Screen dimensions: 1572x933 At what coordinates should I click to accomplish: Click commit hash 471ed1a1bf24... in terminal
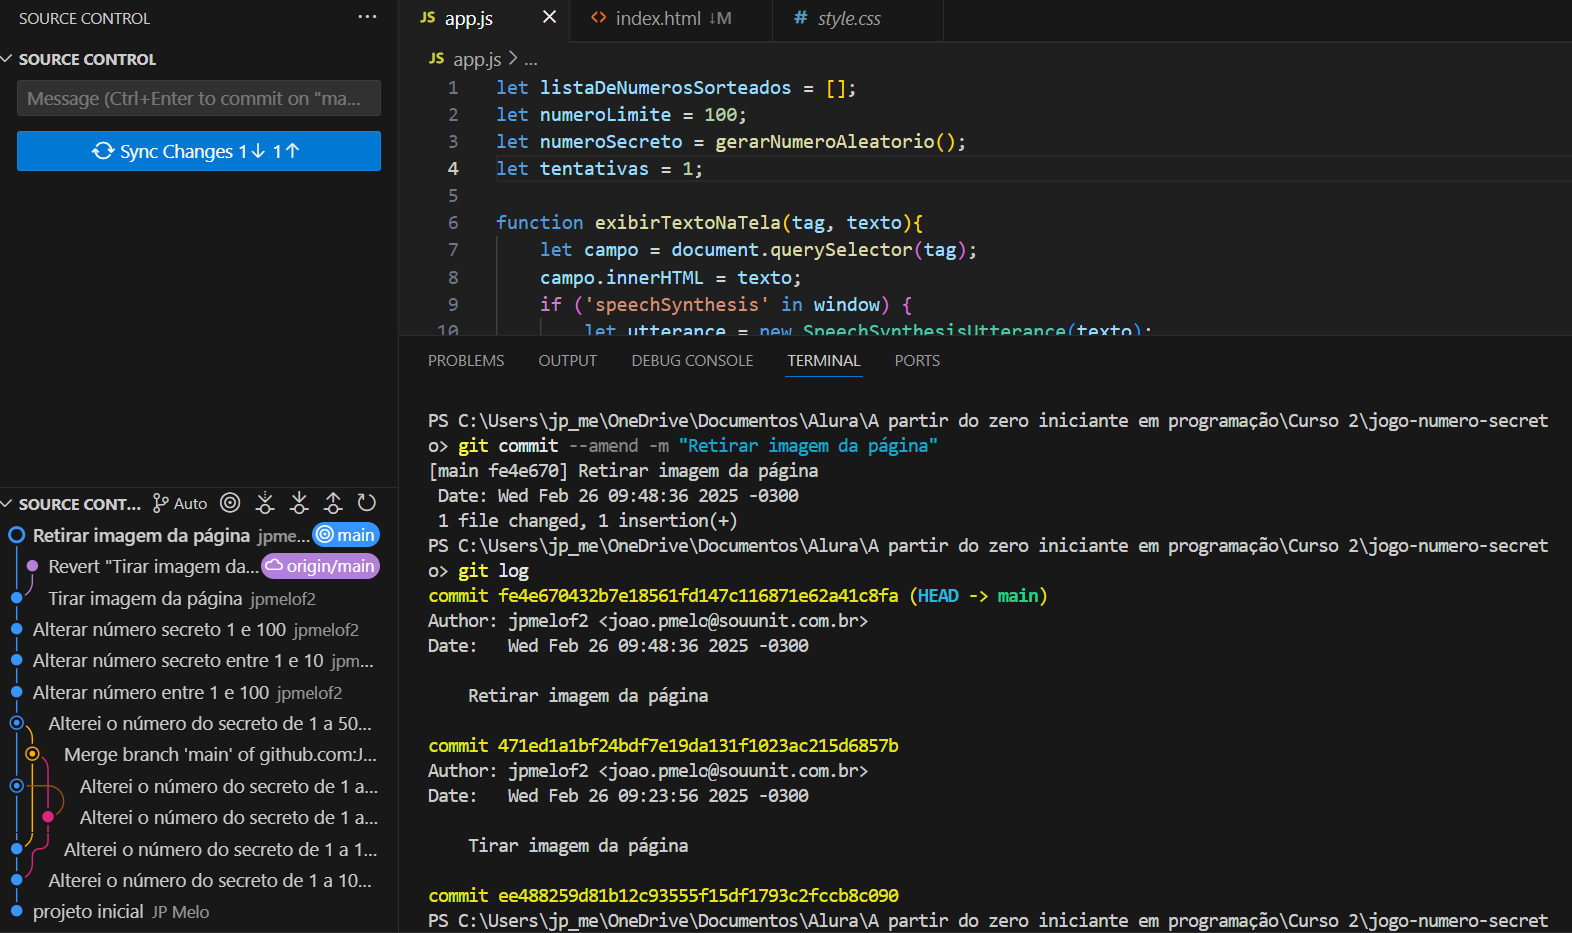coord(698,745)
